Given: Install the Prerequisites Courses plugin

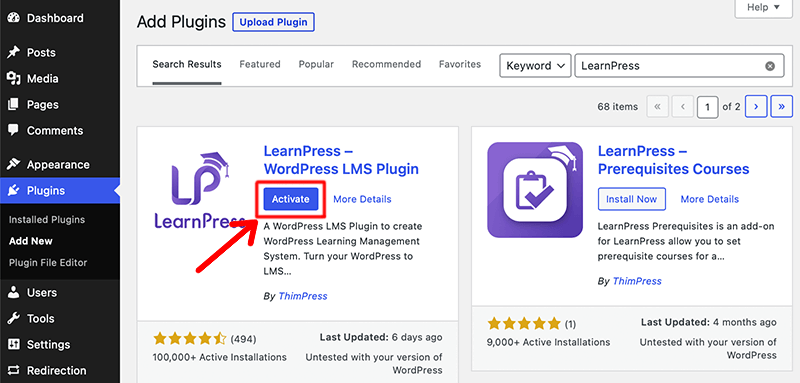Looking at the screenshot, I should point(632,199).
